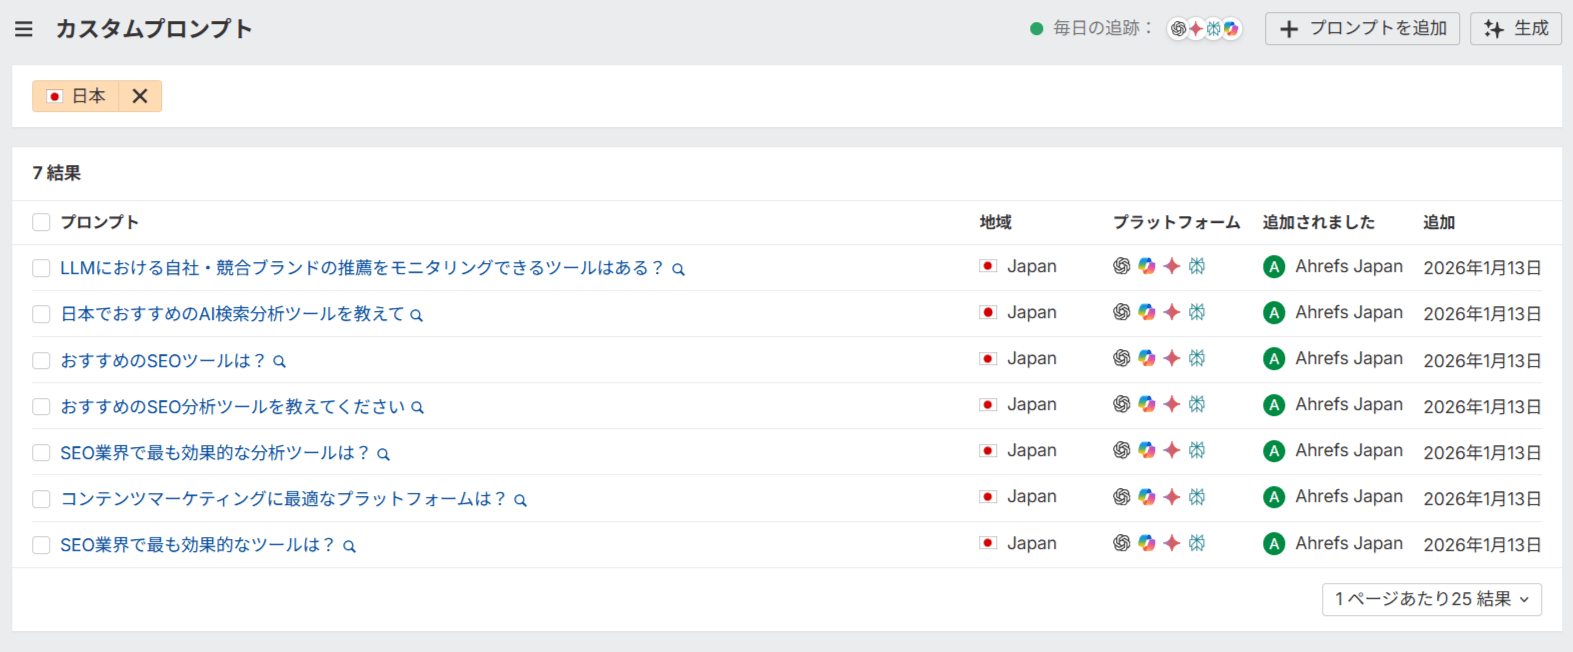Click the 日本 filter chip
This screenshot has width=1573, height=652.
(x=76, y=96)
